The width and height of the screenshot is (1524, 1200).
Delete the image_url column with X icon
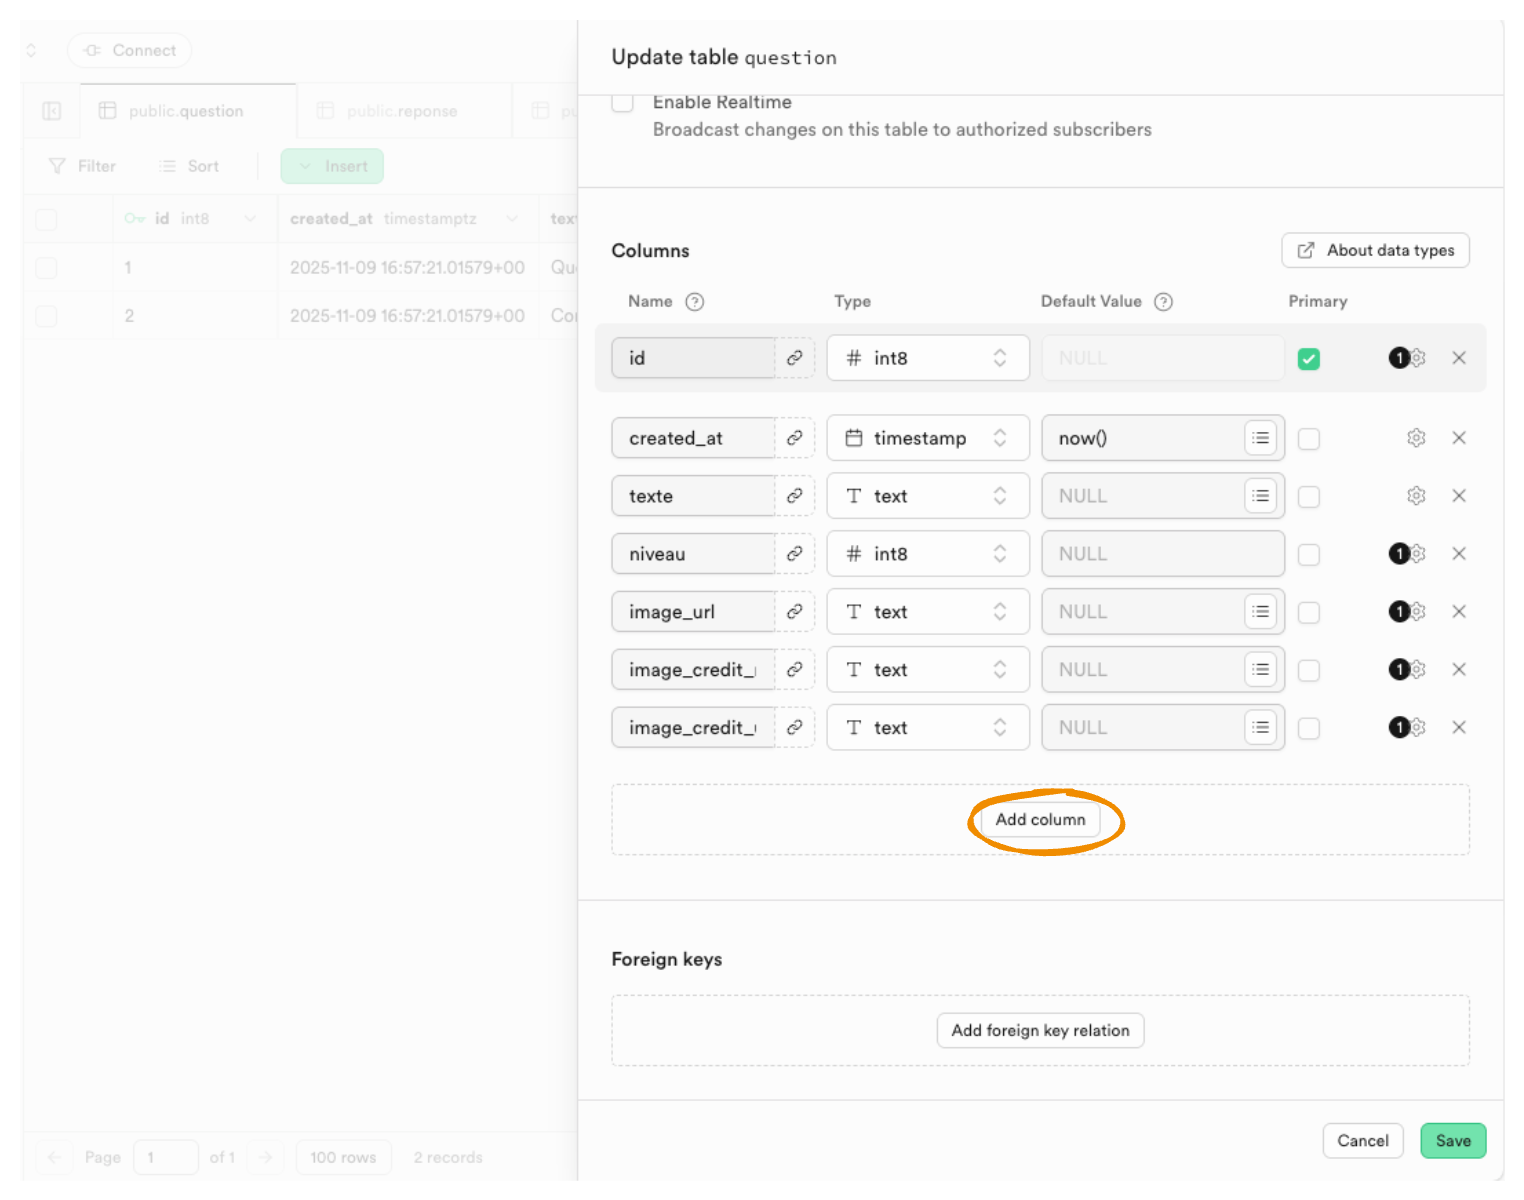tap(1458, 612)
